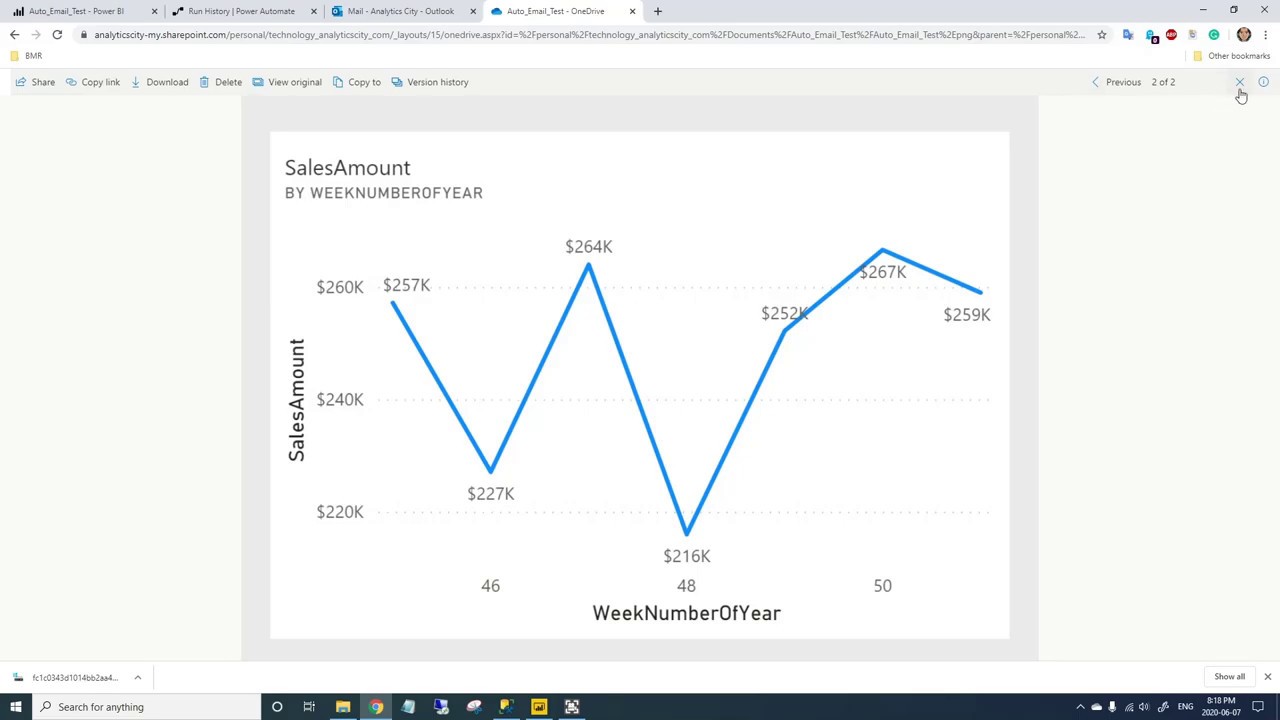Choose Copy to in the toolbar
This screenshot has width=1280, height=720.
357,82
